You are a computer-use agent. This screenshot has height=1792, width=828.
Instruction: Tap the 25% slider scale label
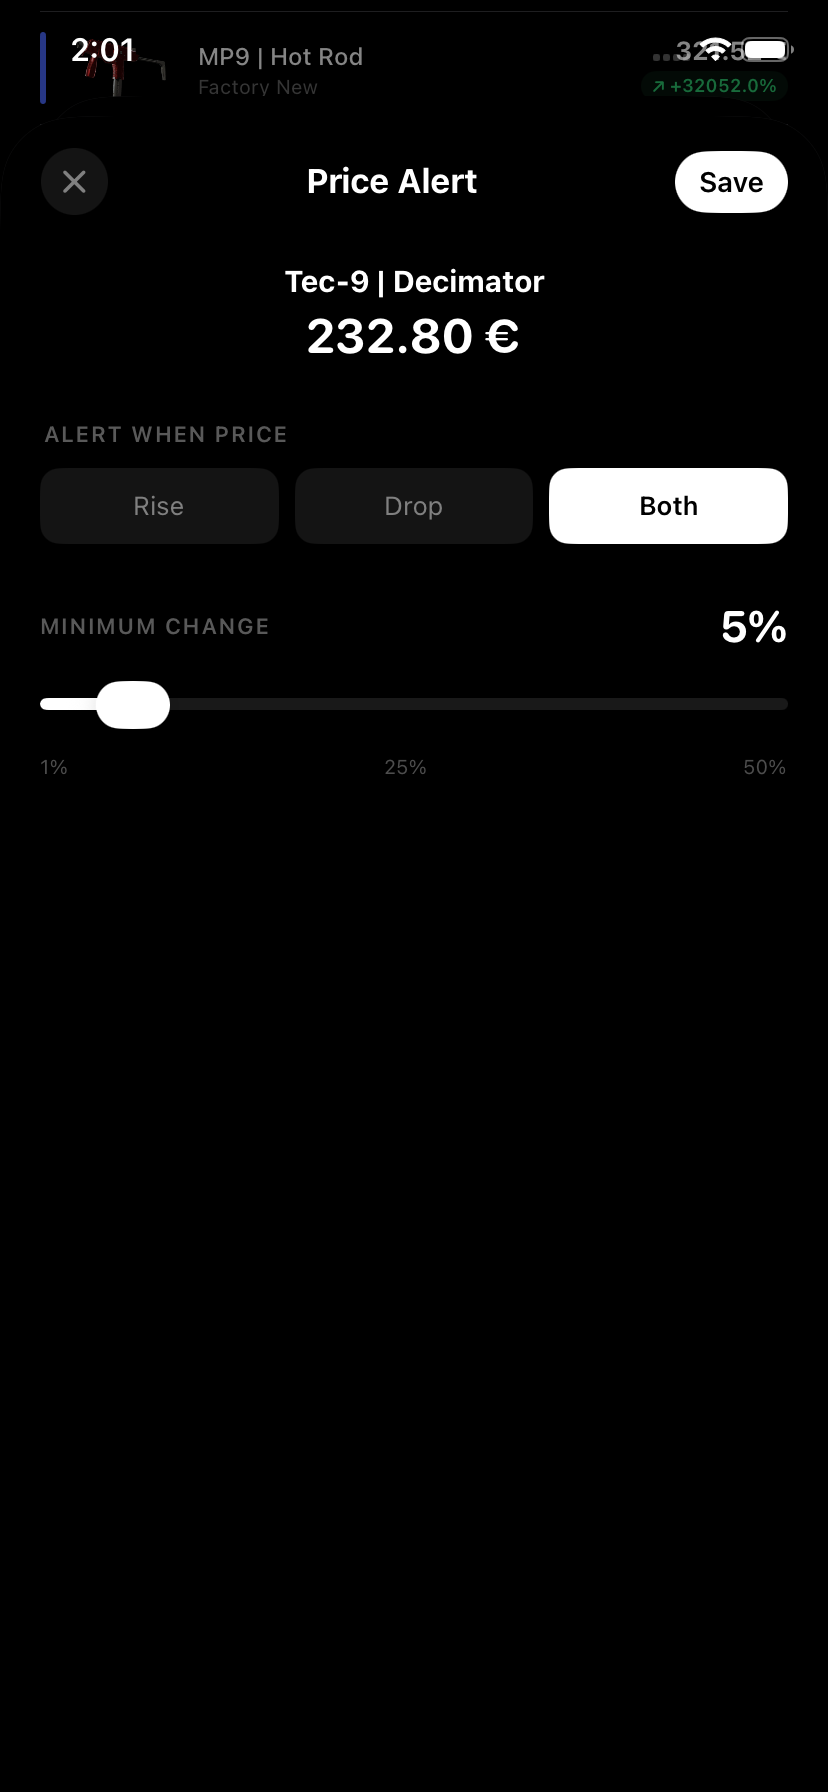pos(405,767)
